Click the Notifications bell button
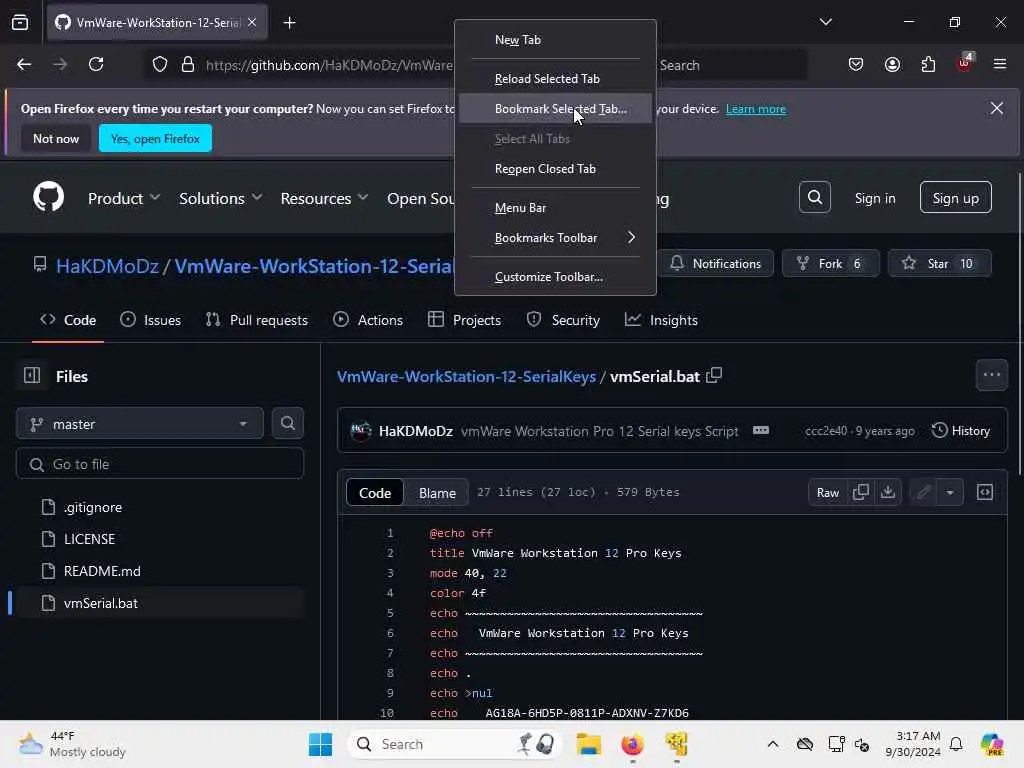The image size is (1024, 768). 715,263
